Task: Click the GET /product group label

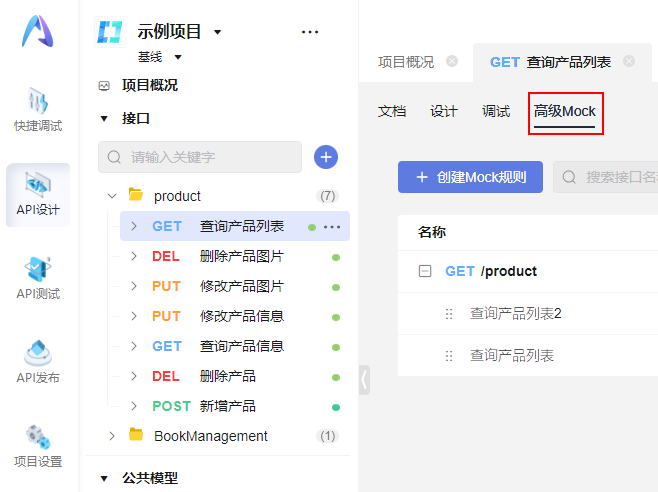Action: 491,271
